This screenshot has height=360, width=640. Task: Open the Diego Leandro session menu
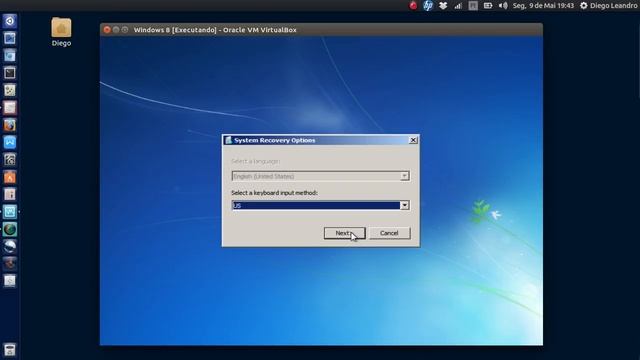point(609,6)
